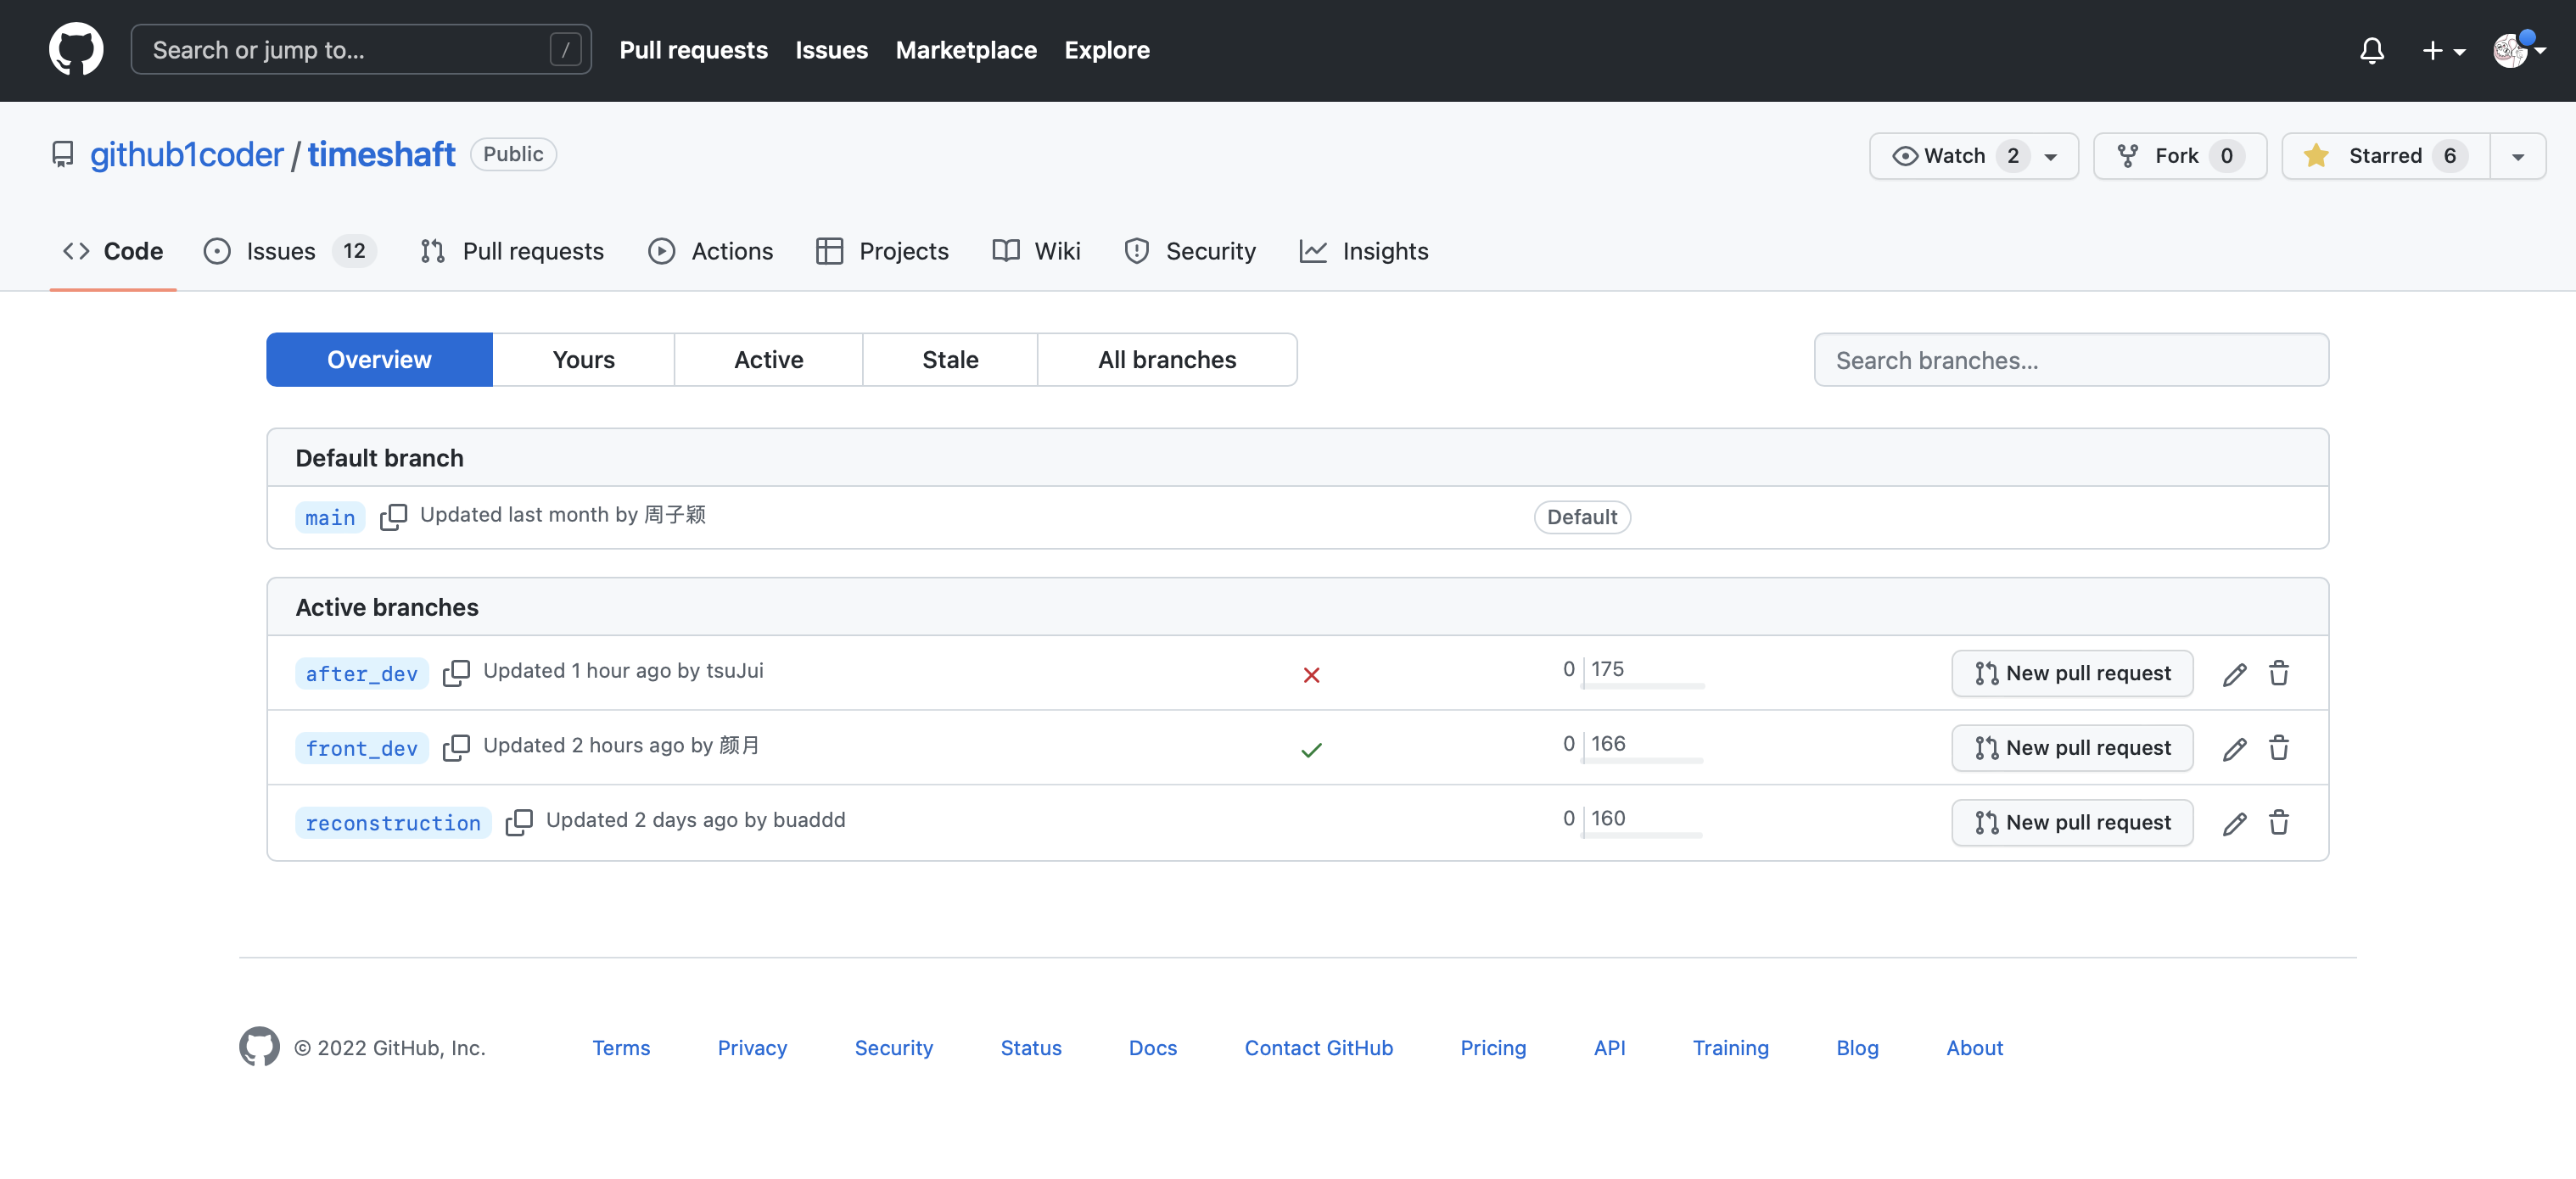The width and height of the screenshot is (2576, 1179).
Task: Rename the front_dev branch with pencil icon
Action: coord(2234,748)
